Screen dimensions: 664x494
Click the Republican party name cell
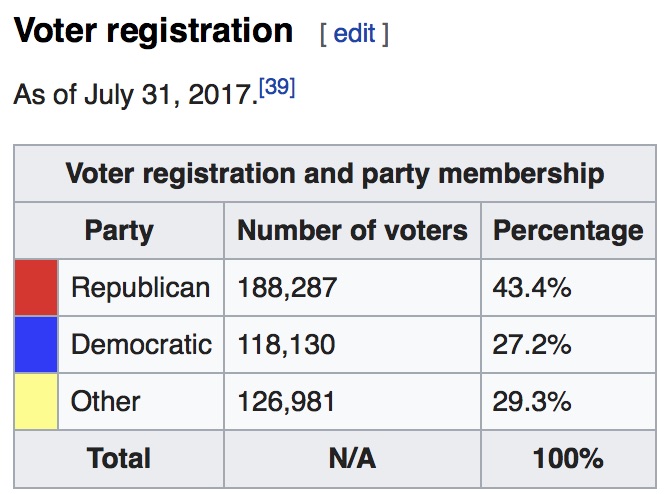tap(140, 288)
